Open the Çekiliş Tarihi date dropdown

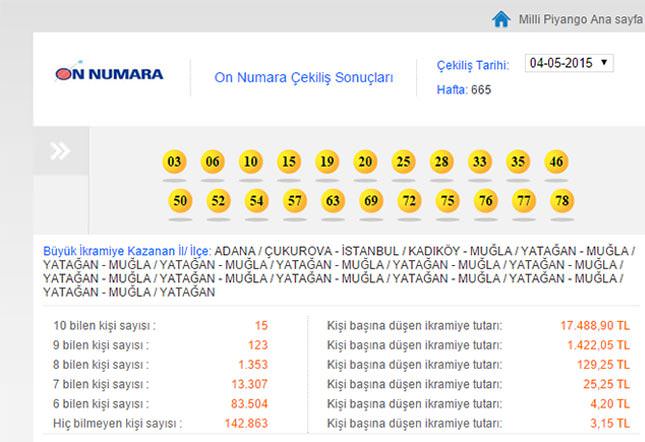(569, 63)
